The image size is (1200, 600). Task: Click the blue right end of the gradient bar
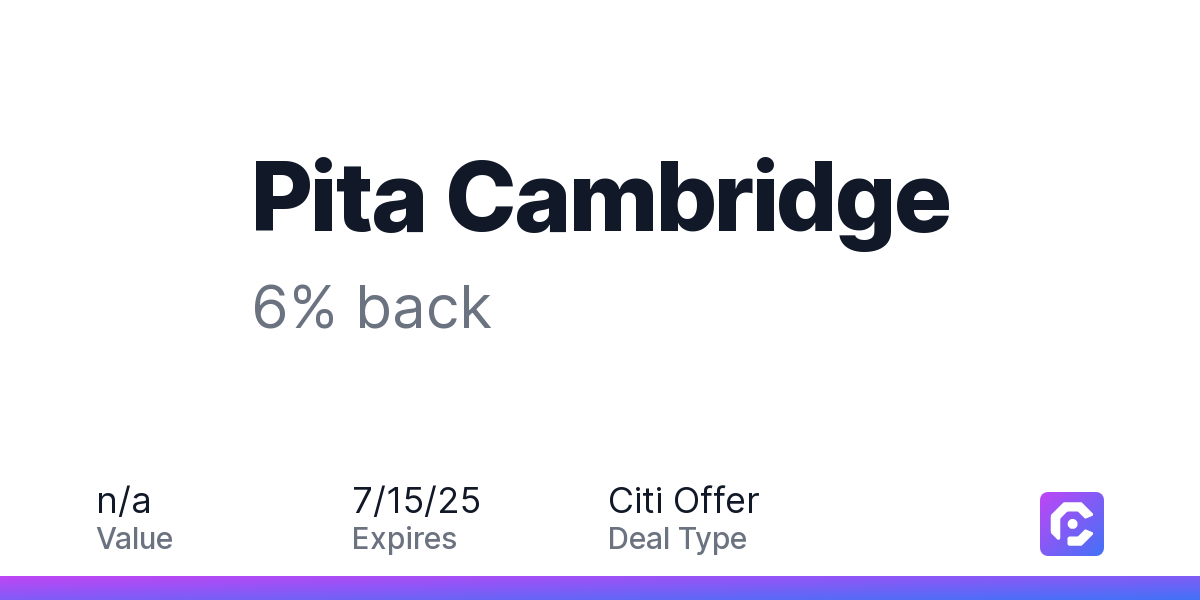(1170, 588)
